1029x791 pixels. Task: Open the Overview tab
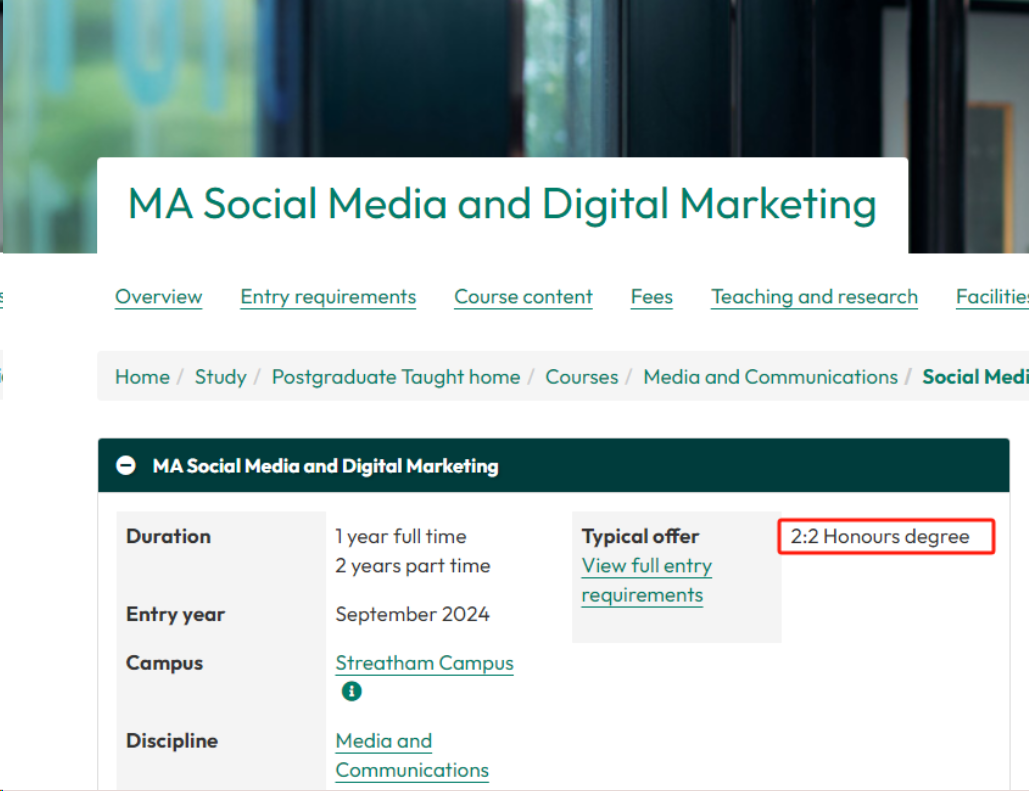click(158, 297)
